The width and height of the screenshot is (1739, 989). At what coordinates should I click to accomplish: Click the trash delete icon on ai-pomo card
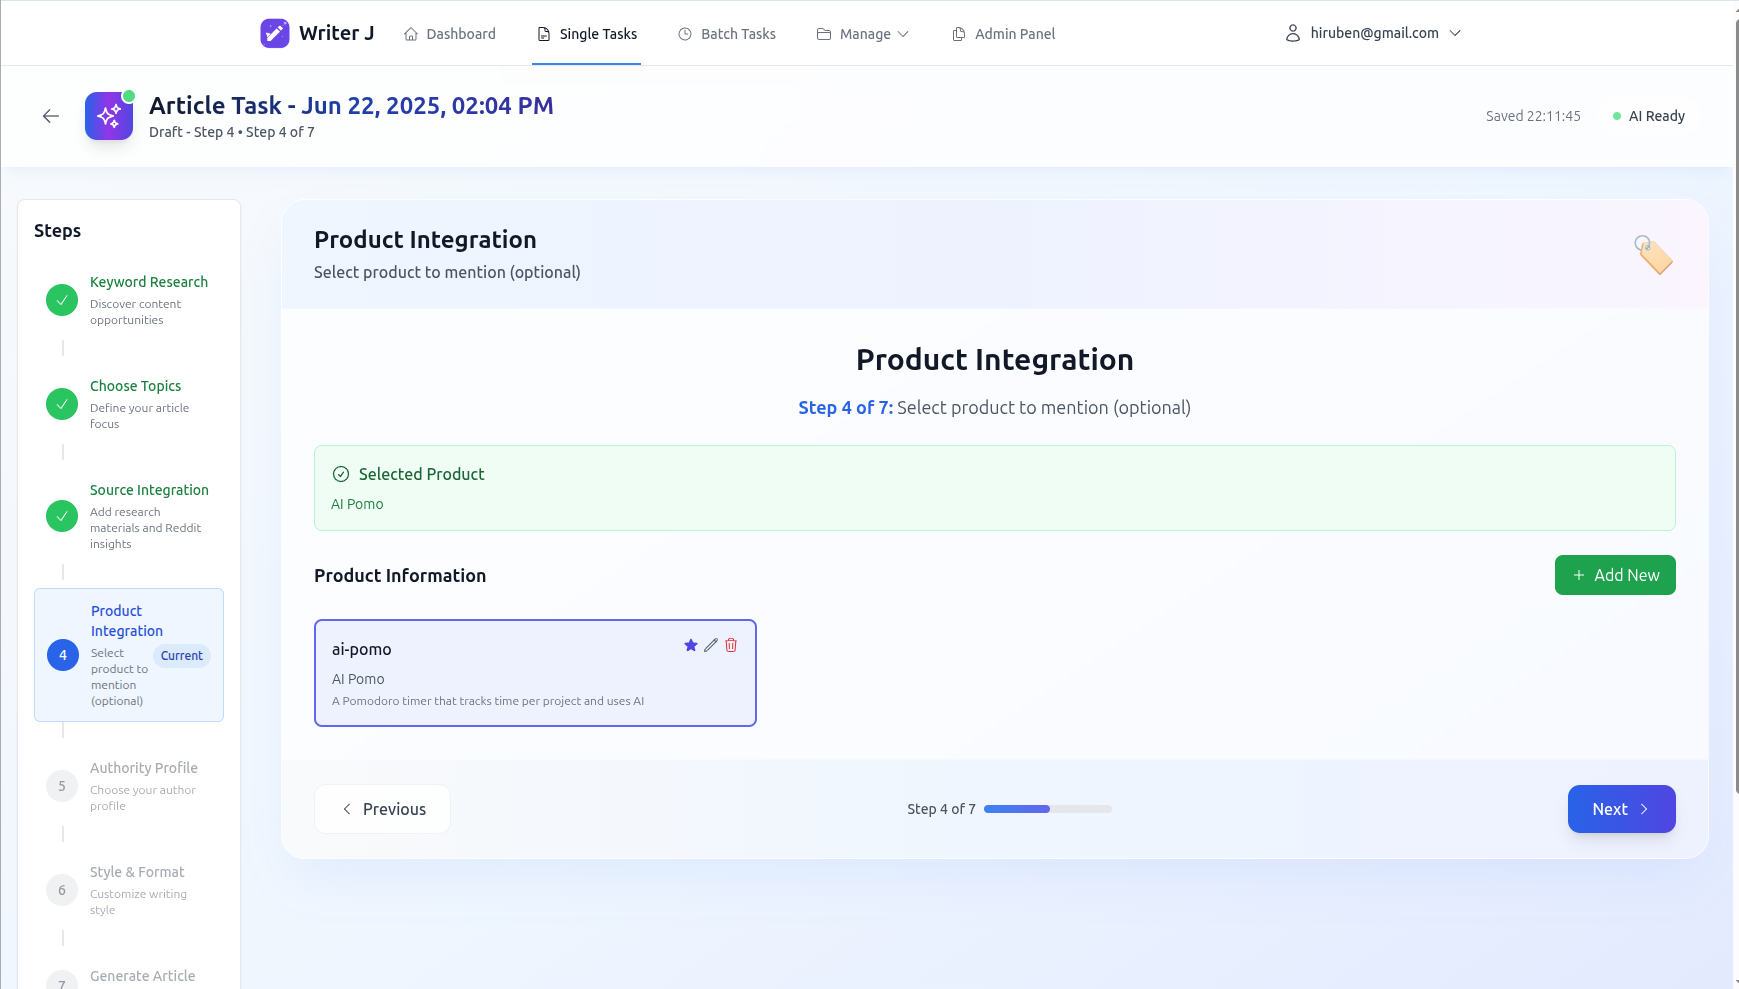coord(731,645)
